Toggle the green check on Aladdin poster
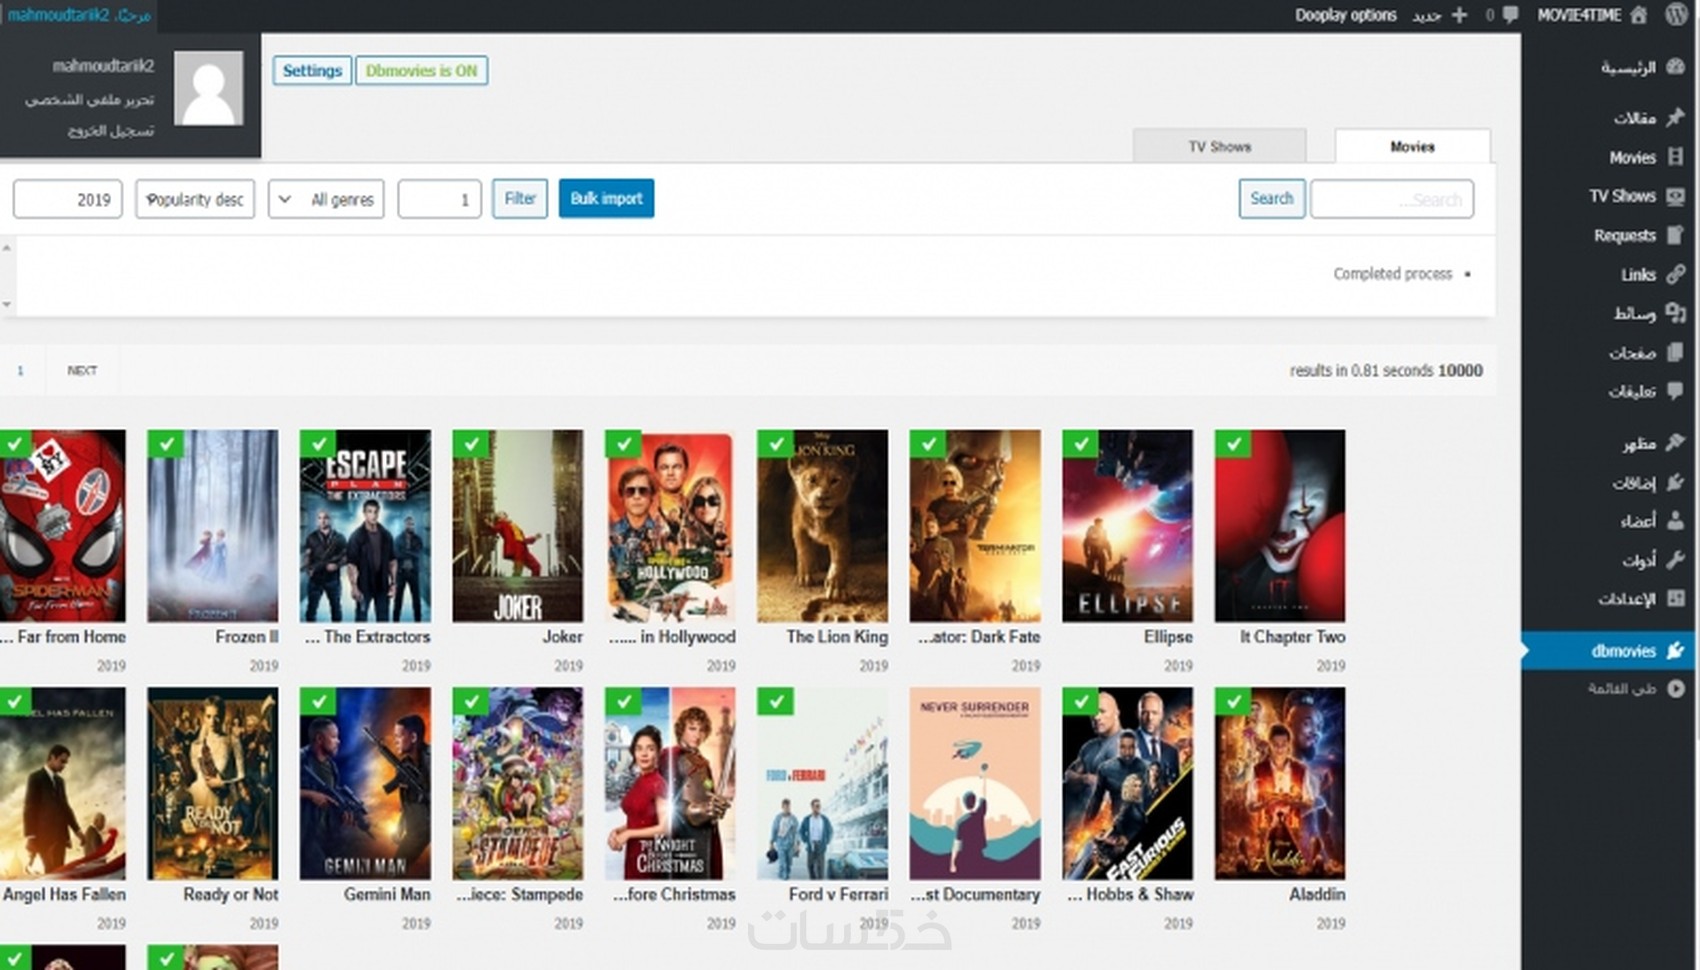 click(x=1233, y=701)
